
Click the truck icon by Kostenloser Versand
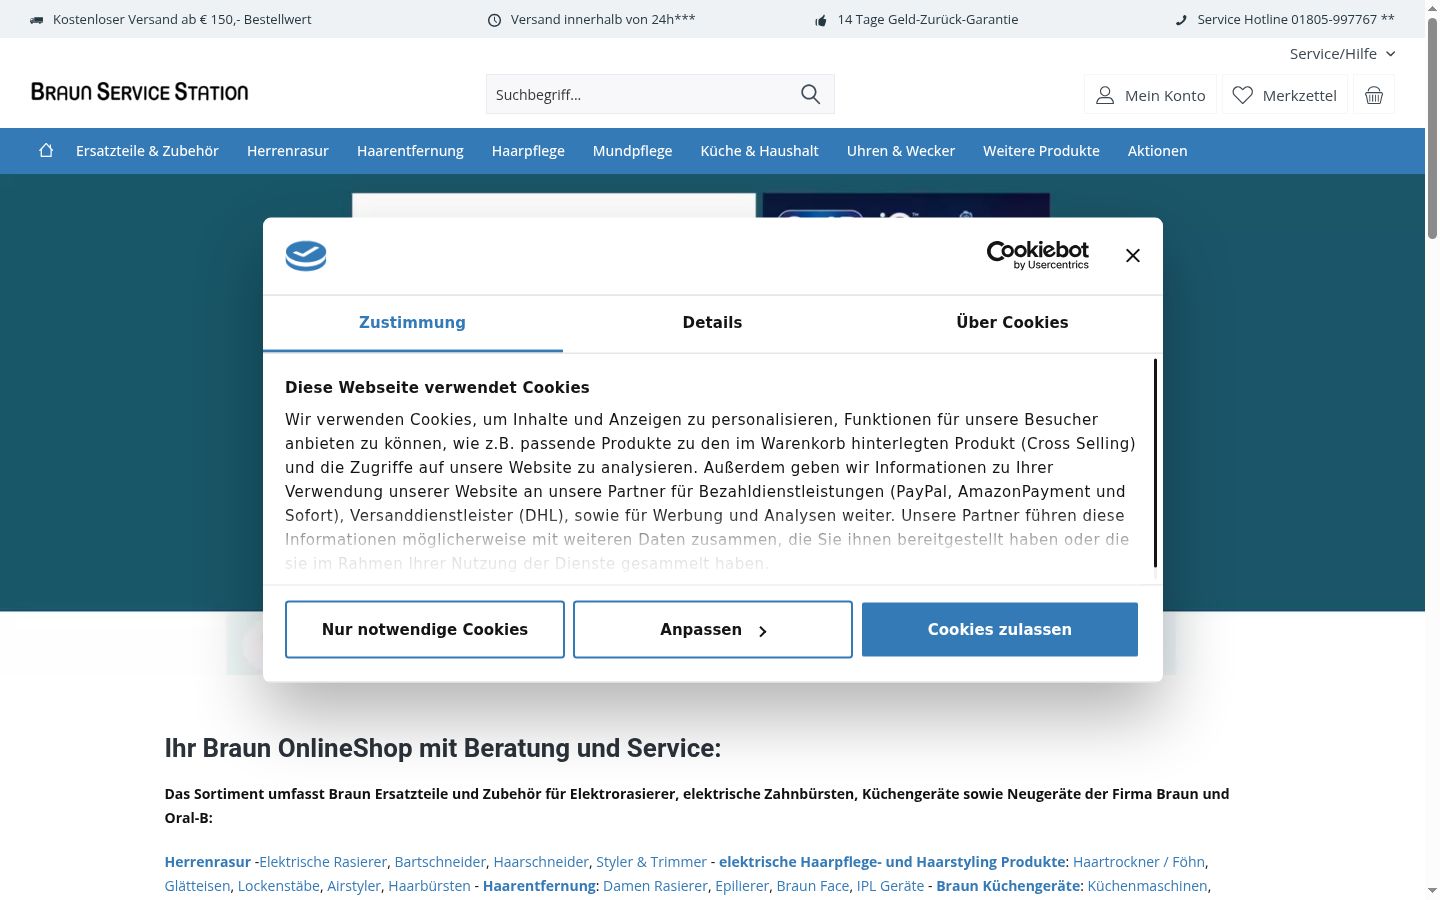[37, 20]
